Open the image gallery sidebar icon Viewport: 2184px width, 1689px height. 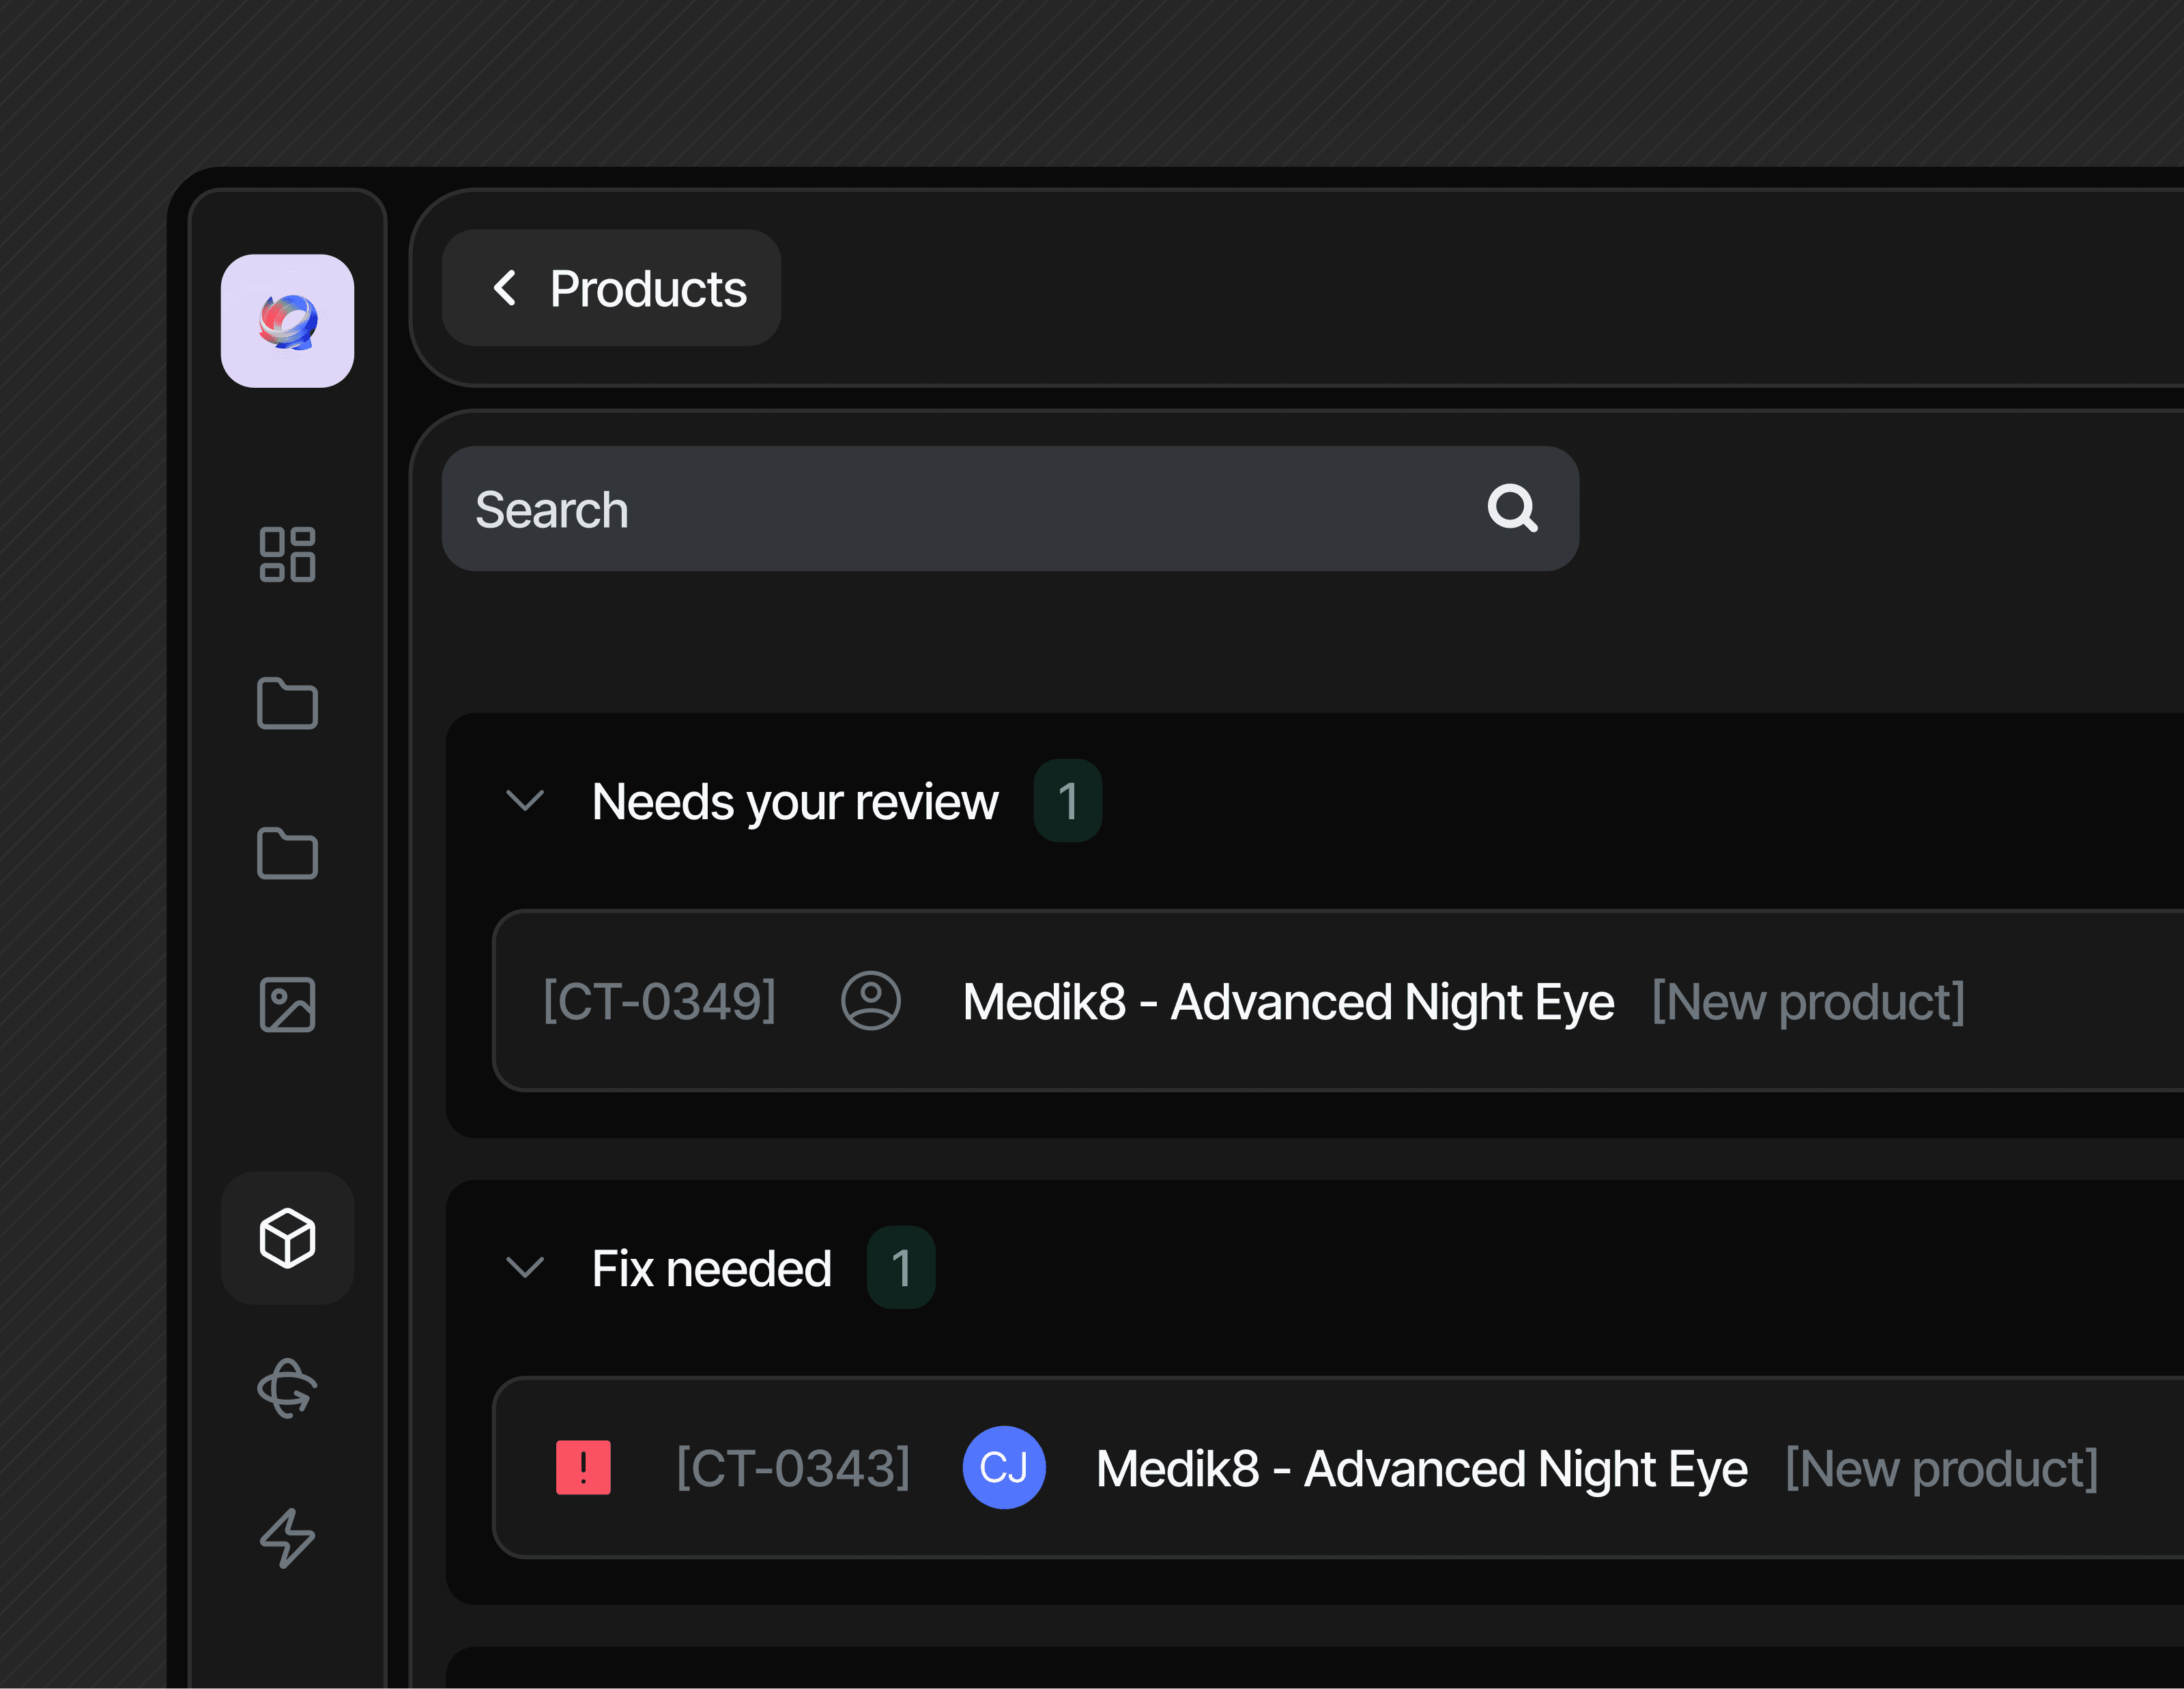(x=287, y=1004)
